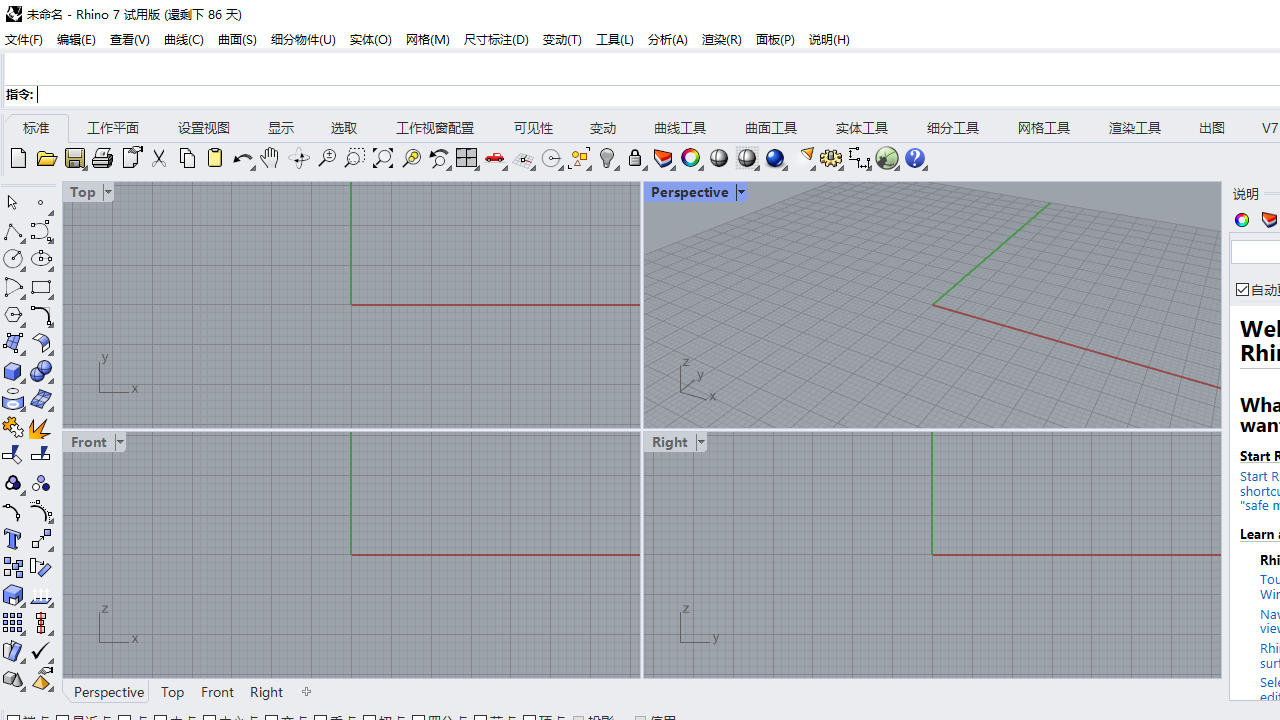The width and height of the screenshot is (1280, 720).
Task: Select the Pan view hand tool
Action: pos(270,158)
